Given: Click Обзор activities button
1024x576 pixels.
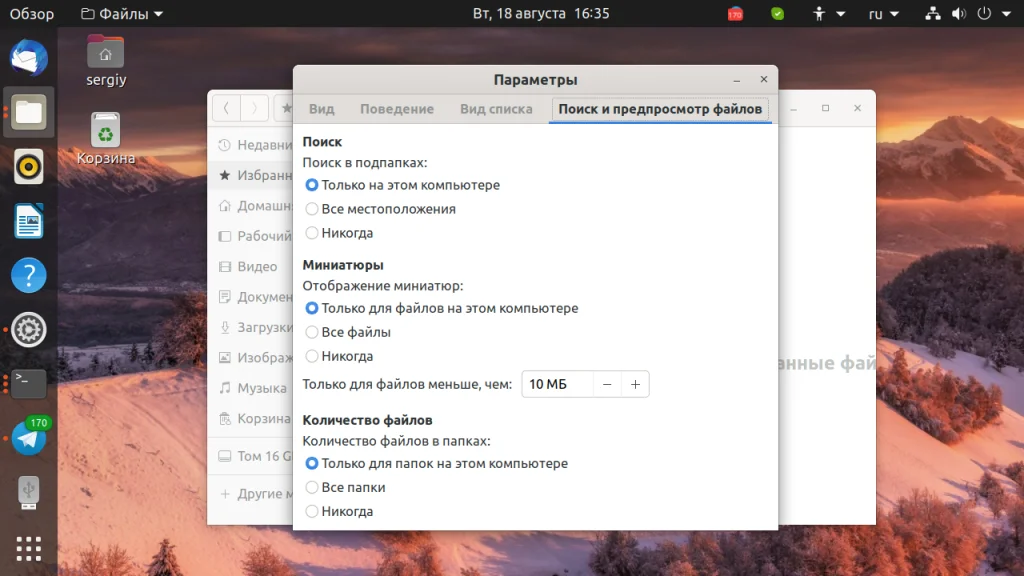Looking at the screenshot, I should (31, 14).
